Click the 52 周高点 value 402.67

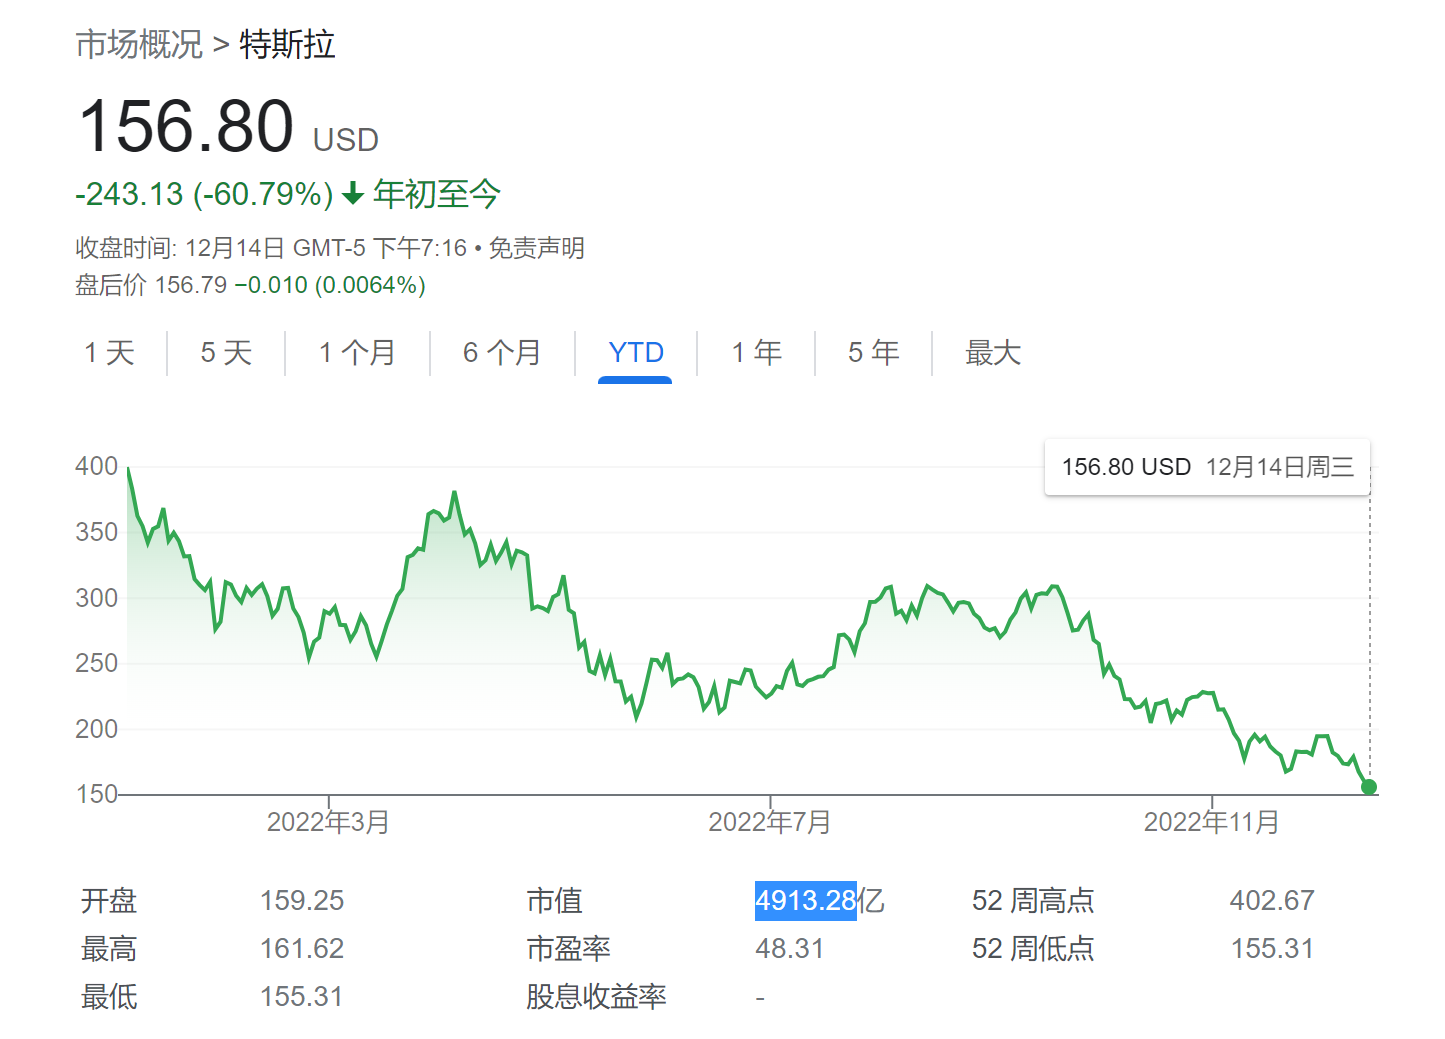tap(1272, 901)
